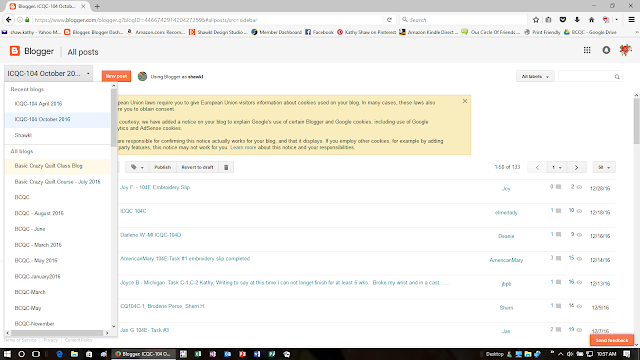Open Google notifications bell
This screenshot has height=360, width=640.
point(606,50)
